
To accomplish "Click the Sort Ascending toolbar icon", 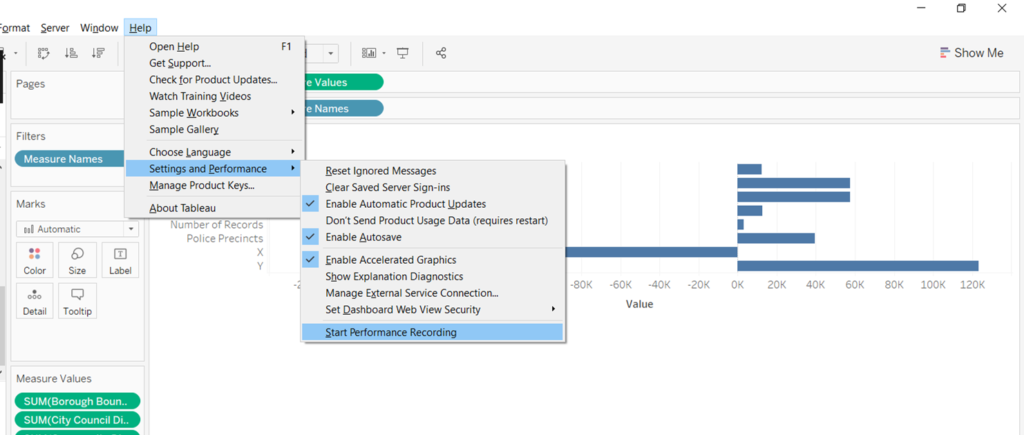I will (x=71, y=53).
